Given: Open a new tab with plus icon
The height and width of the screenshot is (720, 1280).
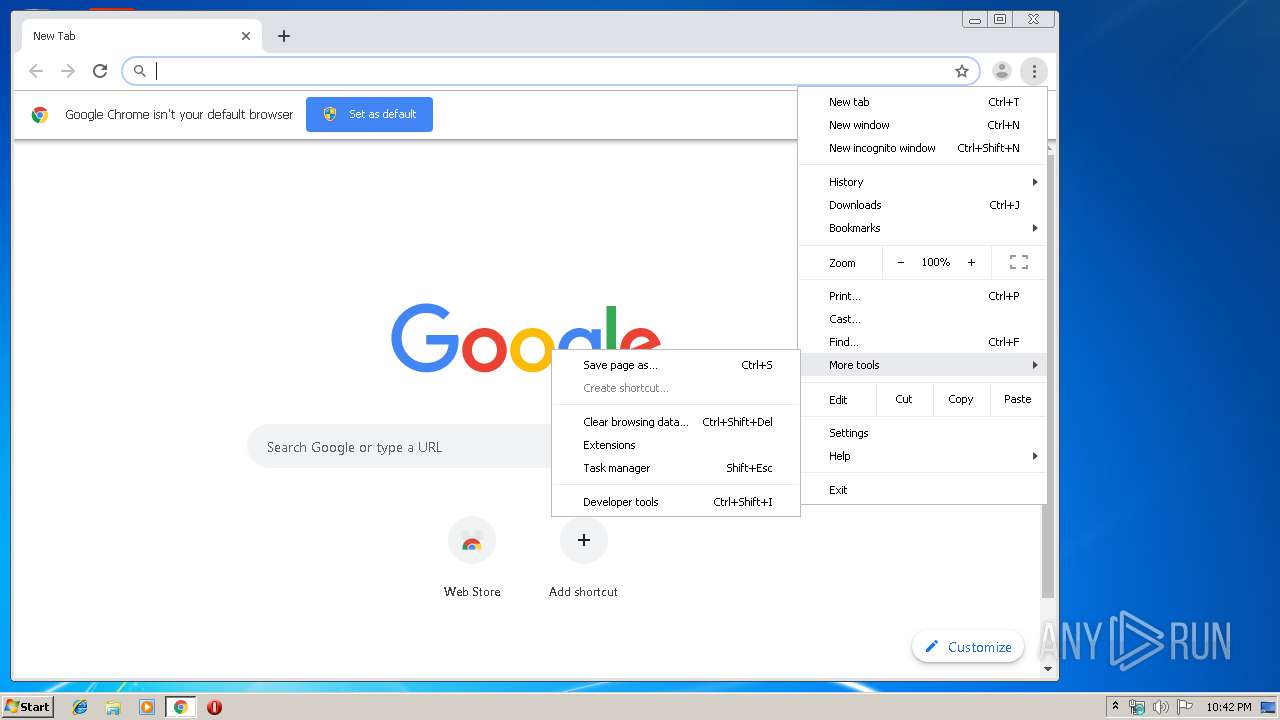Looking at the screenshot, I should pos(284,36).
